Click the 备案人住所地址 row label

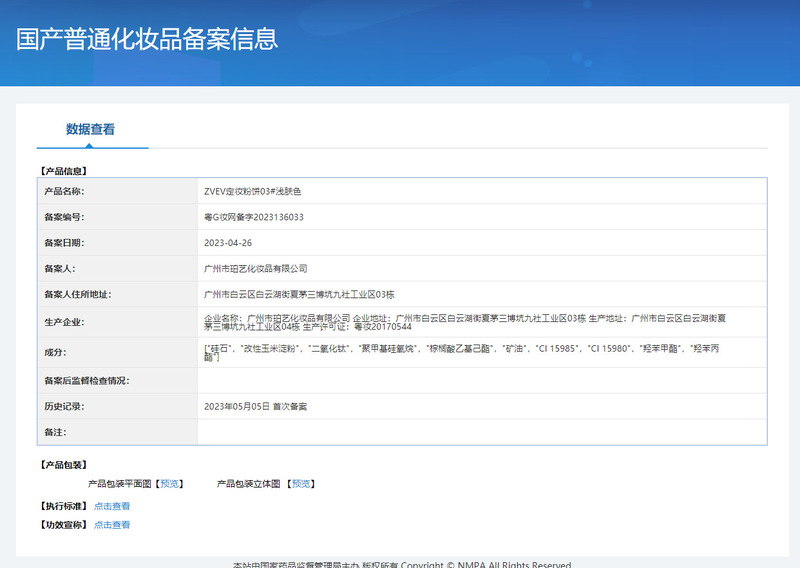click(x=78, y=294)
